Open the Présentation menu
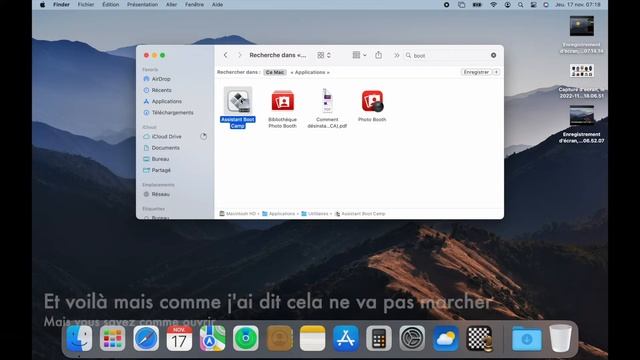This screenshot has height=360, width=640. [x=142, y=4]
